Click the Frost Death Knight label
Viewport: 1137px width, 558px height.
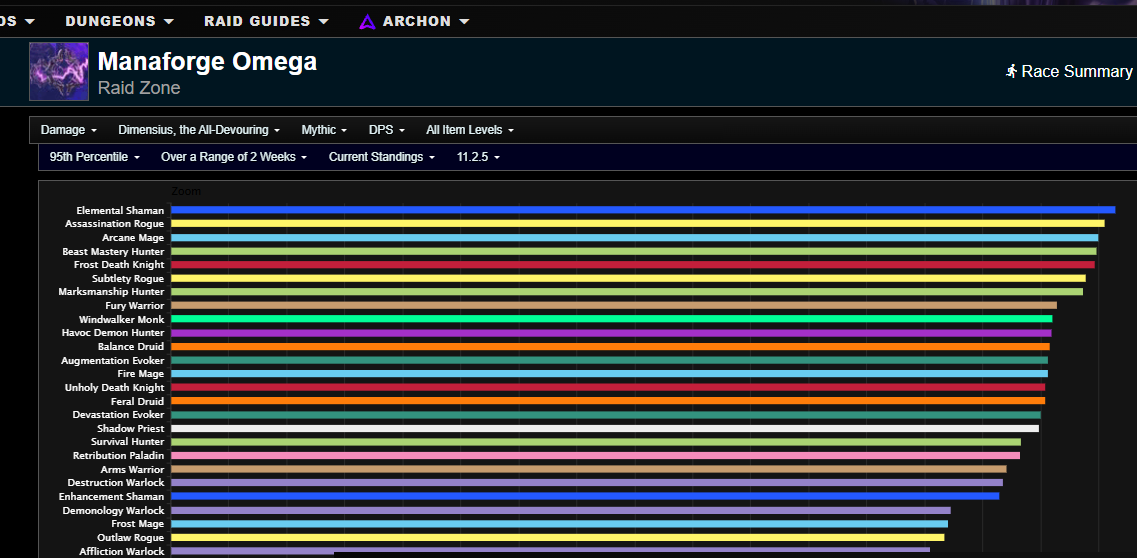coord(119,265)
